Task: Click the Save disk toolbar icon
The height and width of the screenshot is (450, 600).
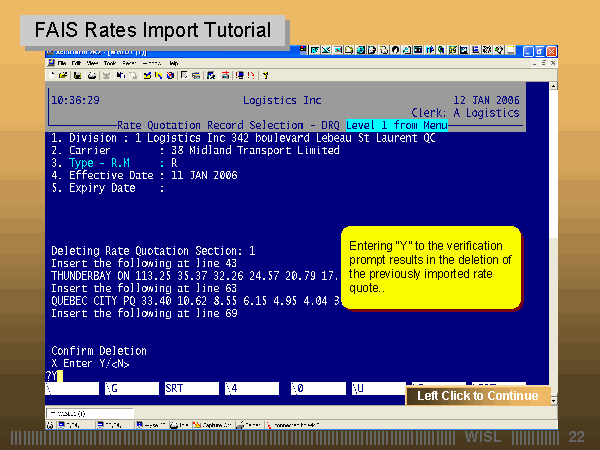Action: pyautogui.click(x=76, y=74)
